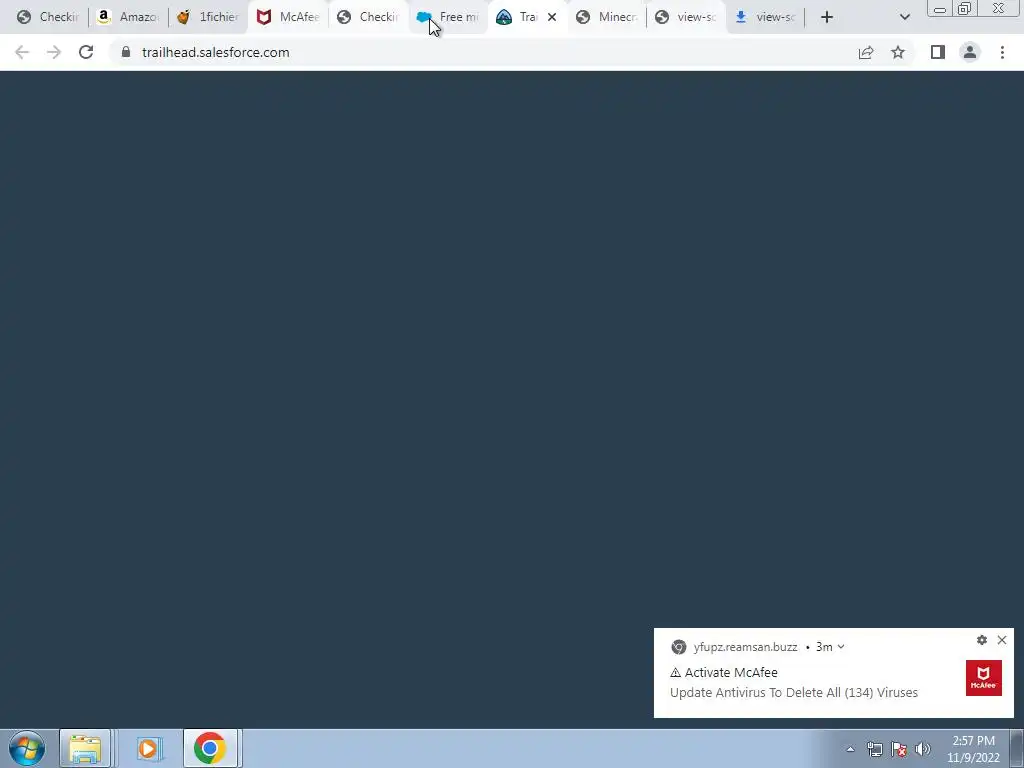
Task: Click the volume speaker tray icon
Action: (923, 749)
